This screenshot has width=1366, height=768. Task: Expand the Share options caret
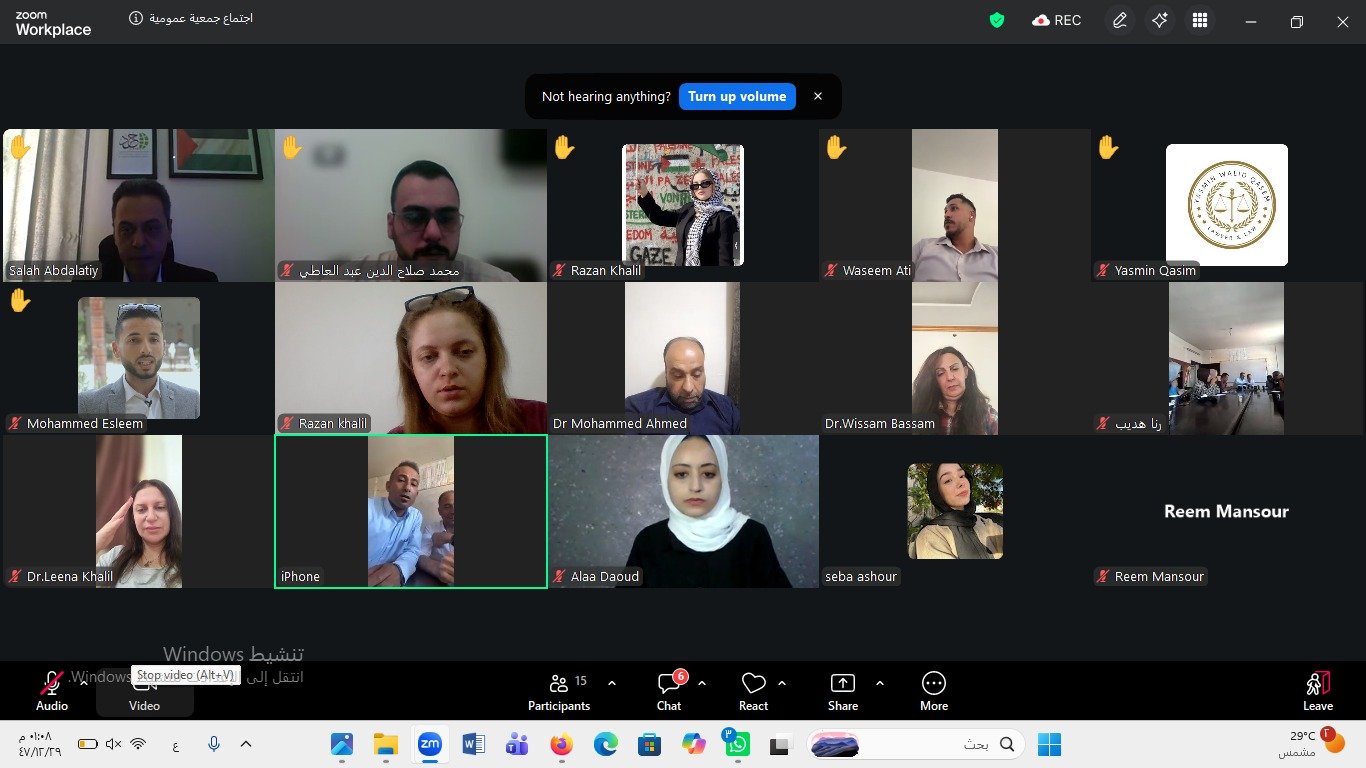[x=880, y=683]
